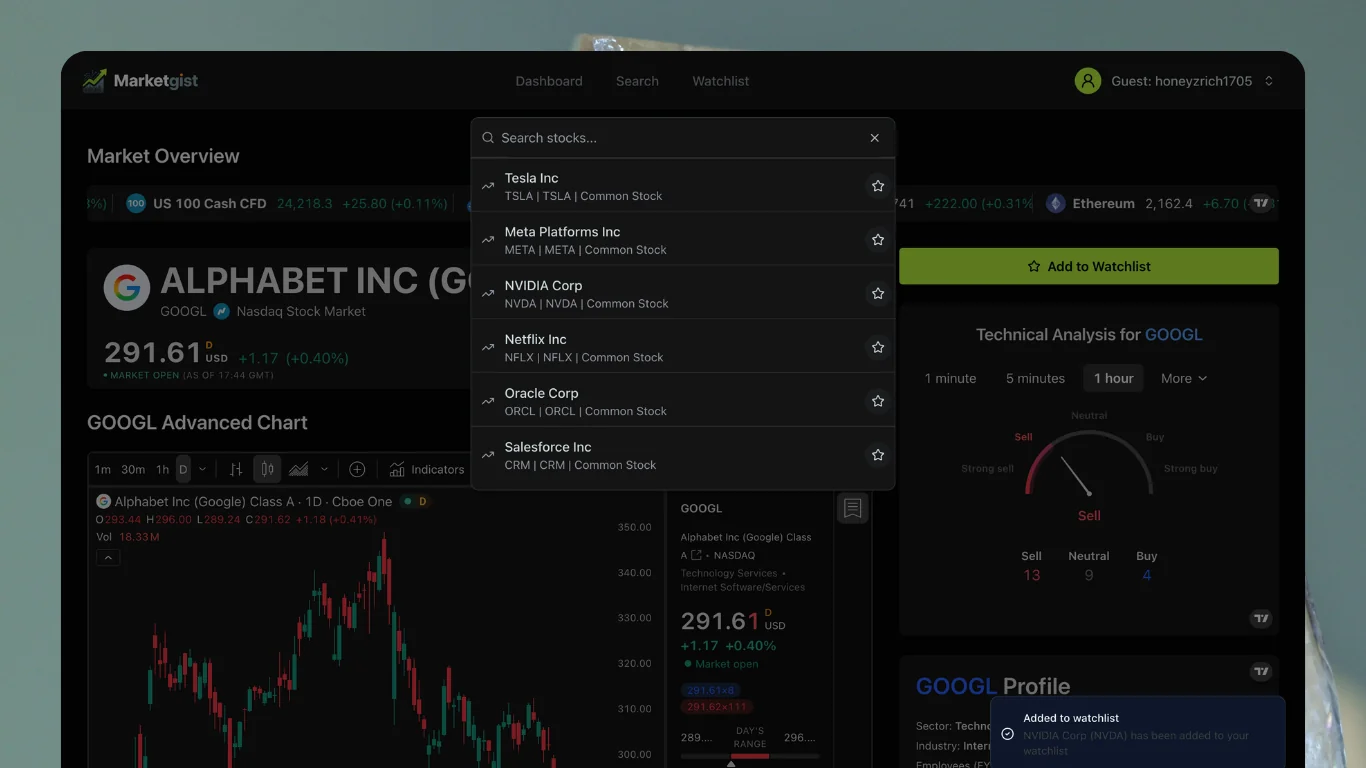Viewport: 1366px width, 768px height.
Task: Click the compare or add symbol icon
Action: click(x=357, y=469)
